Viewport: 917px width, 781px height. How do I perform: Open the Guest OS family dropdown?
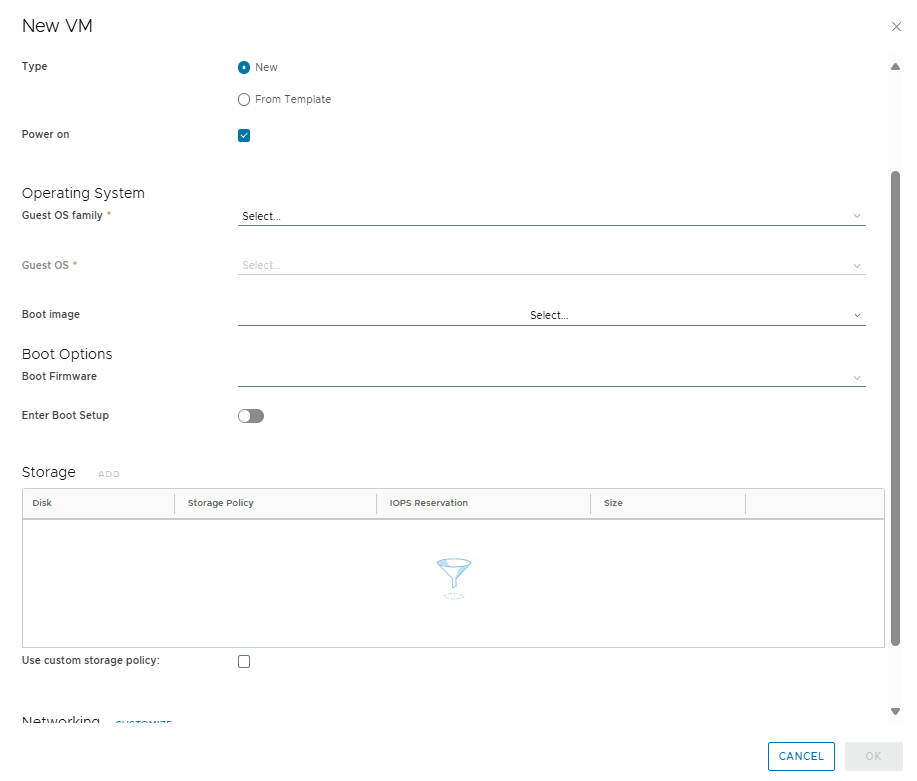tap(551, 216)
